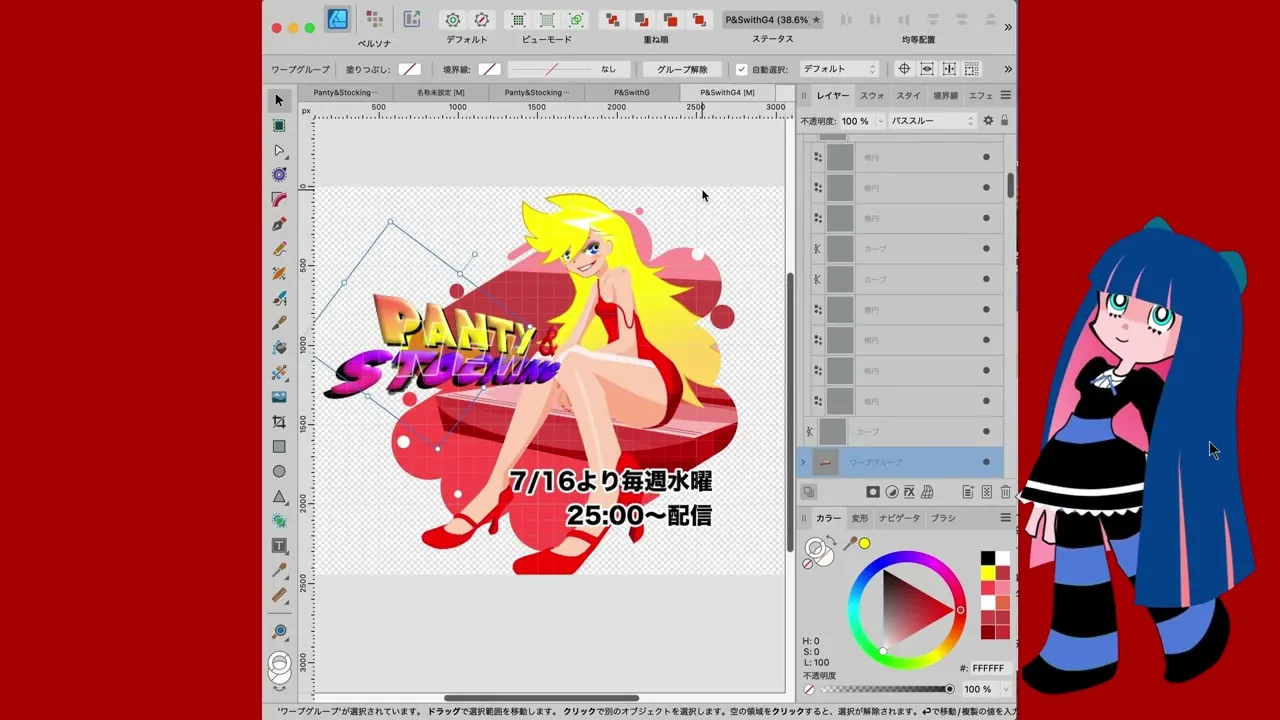
Task: Select the Rectangle tool
Action: [279, 447]
